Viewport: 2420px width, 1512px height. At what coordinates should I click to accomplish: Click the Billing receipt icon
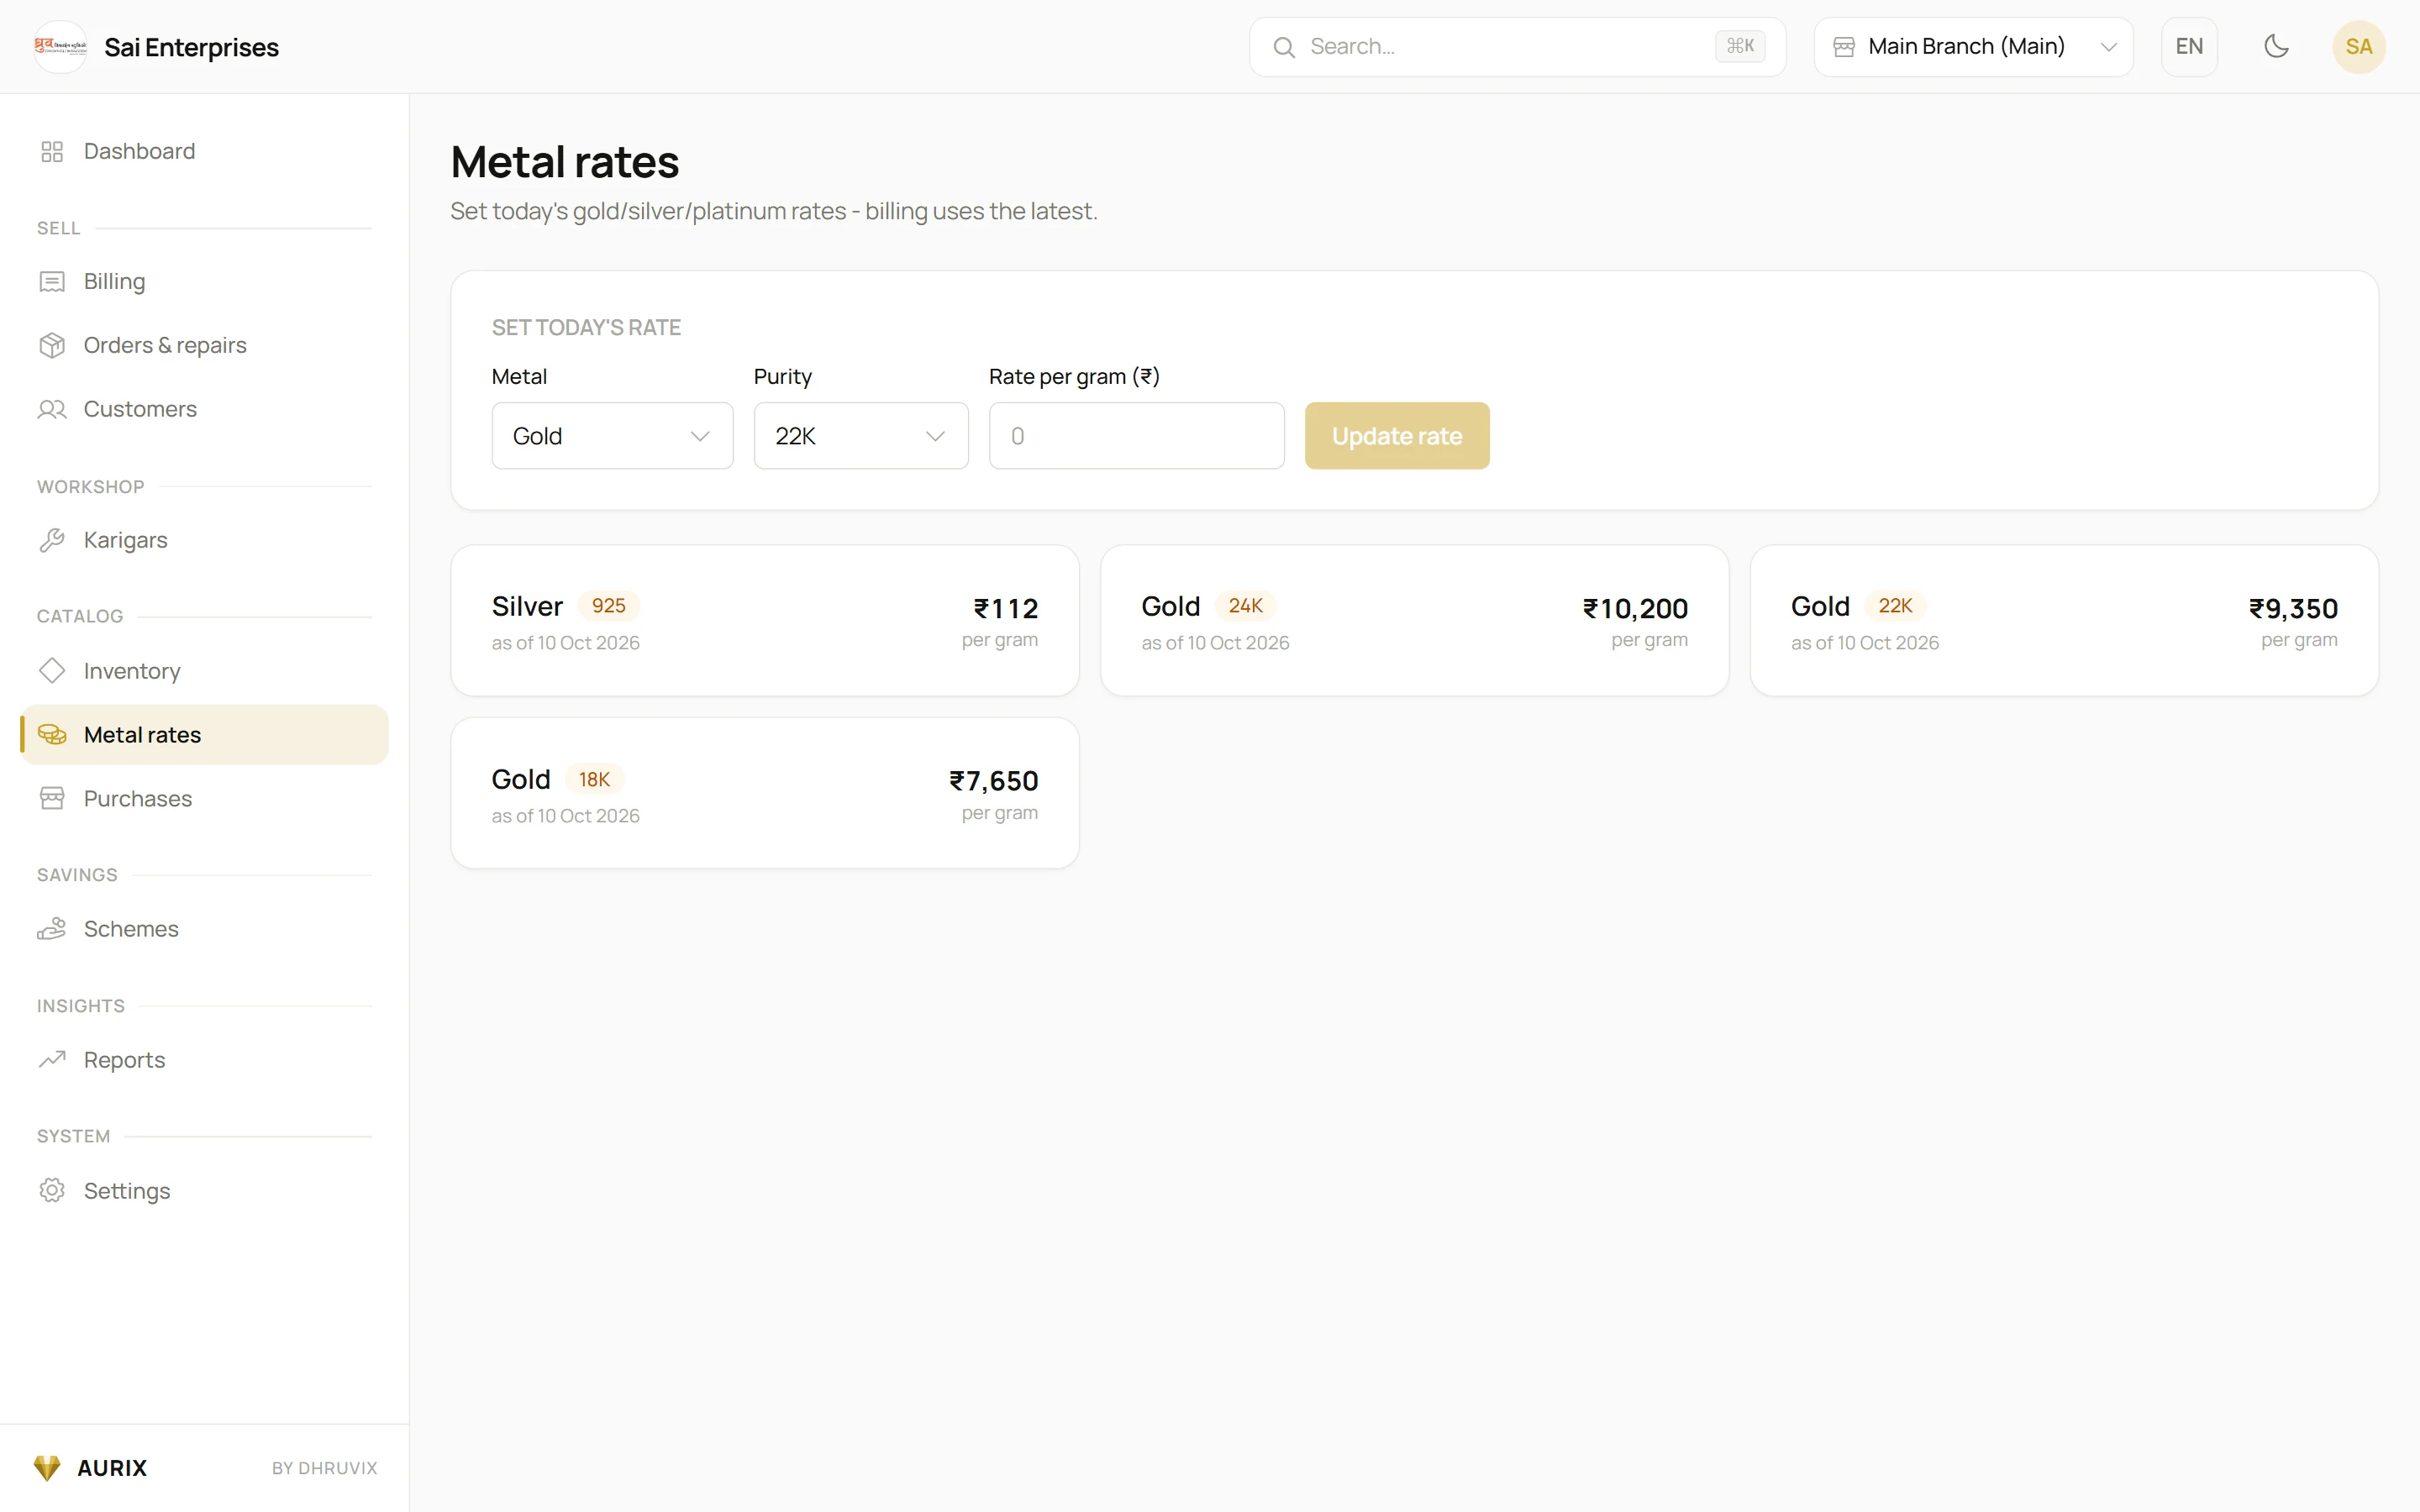coord(52,282)
